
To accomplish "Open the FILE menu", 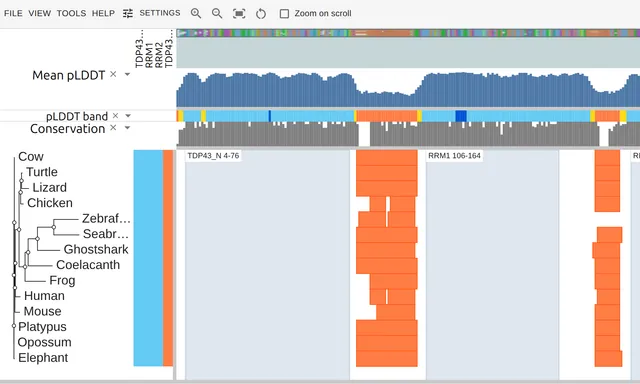I will 13,13.
